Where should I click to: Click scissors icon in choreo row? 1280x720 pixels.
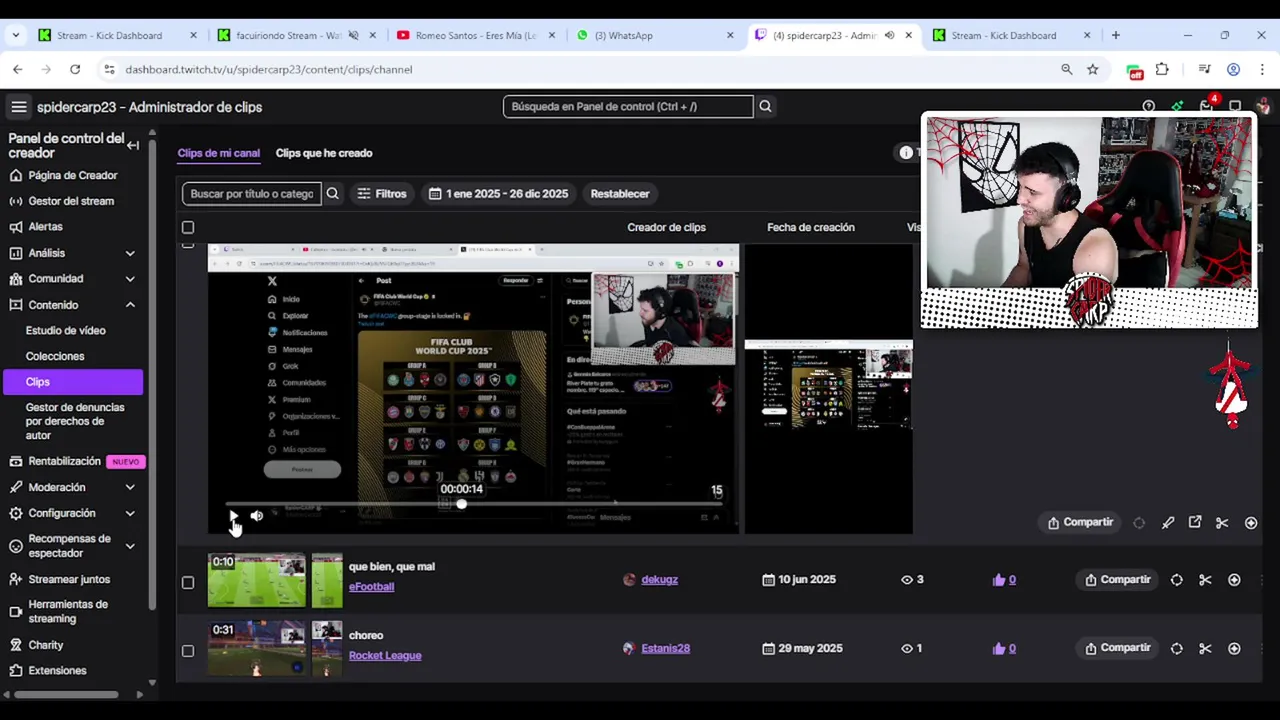(x=1205, y=648)
